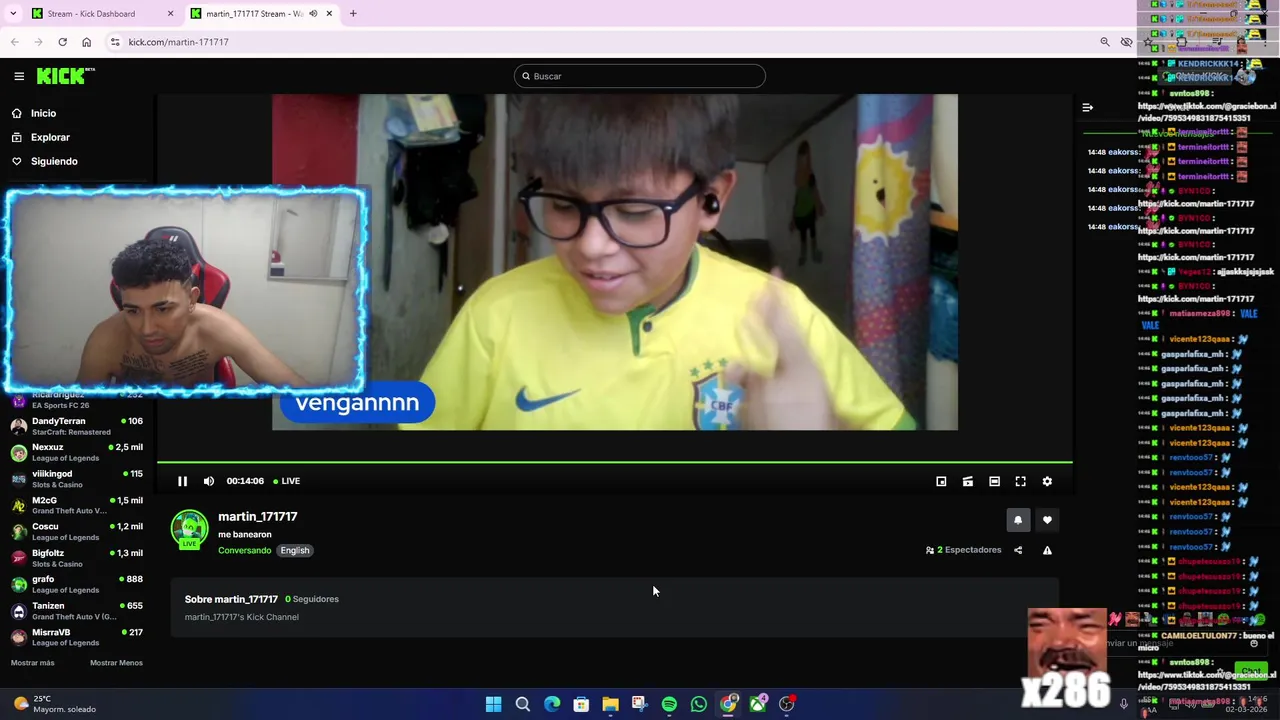Report the stream with the warning triangle

pos(1047,550)
